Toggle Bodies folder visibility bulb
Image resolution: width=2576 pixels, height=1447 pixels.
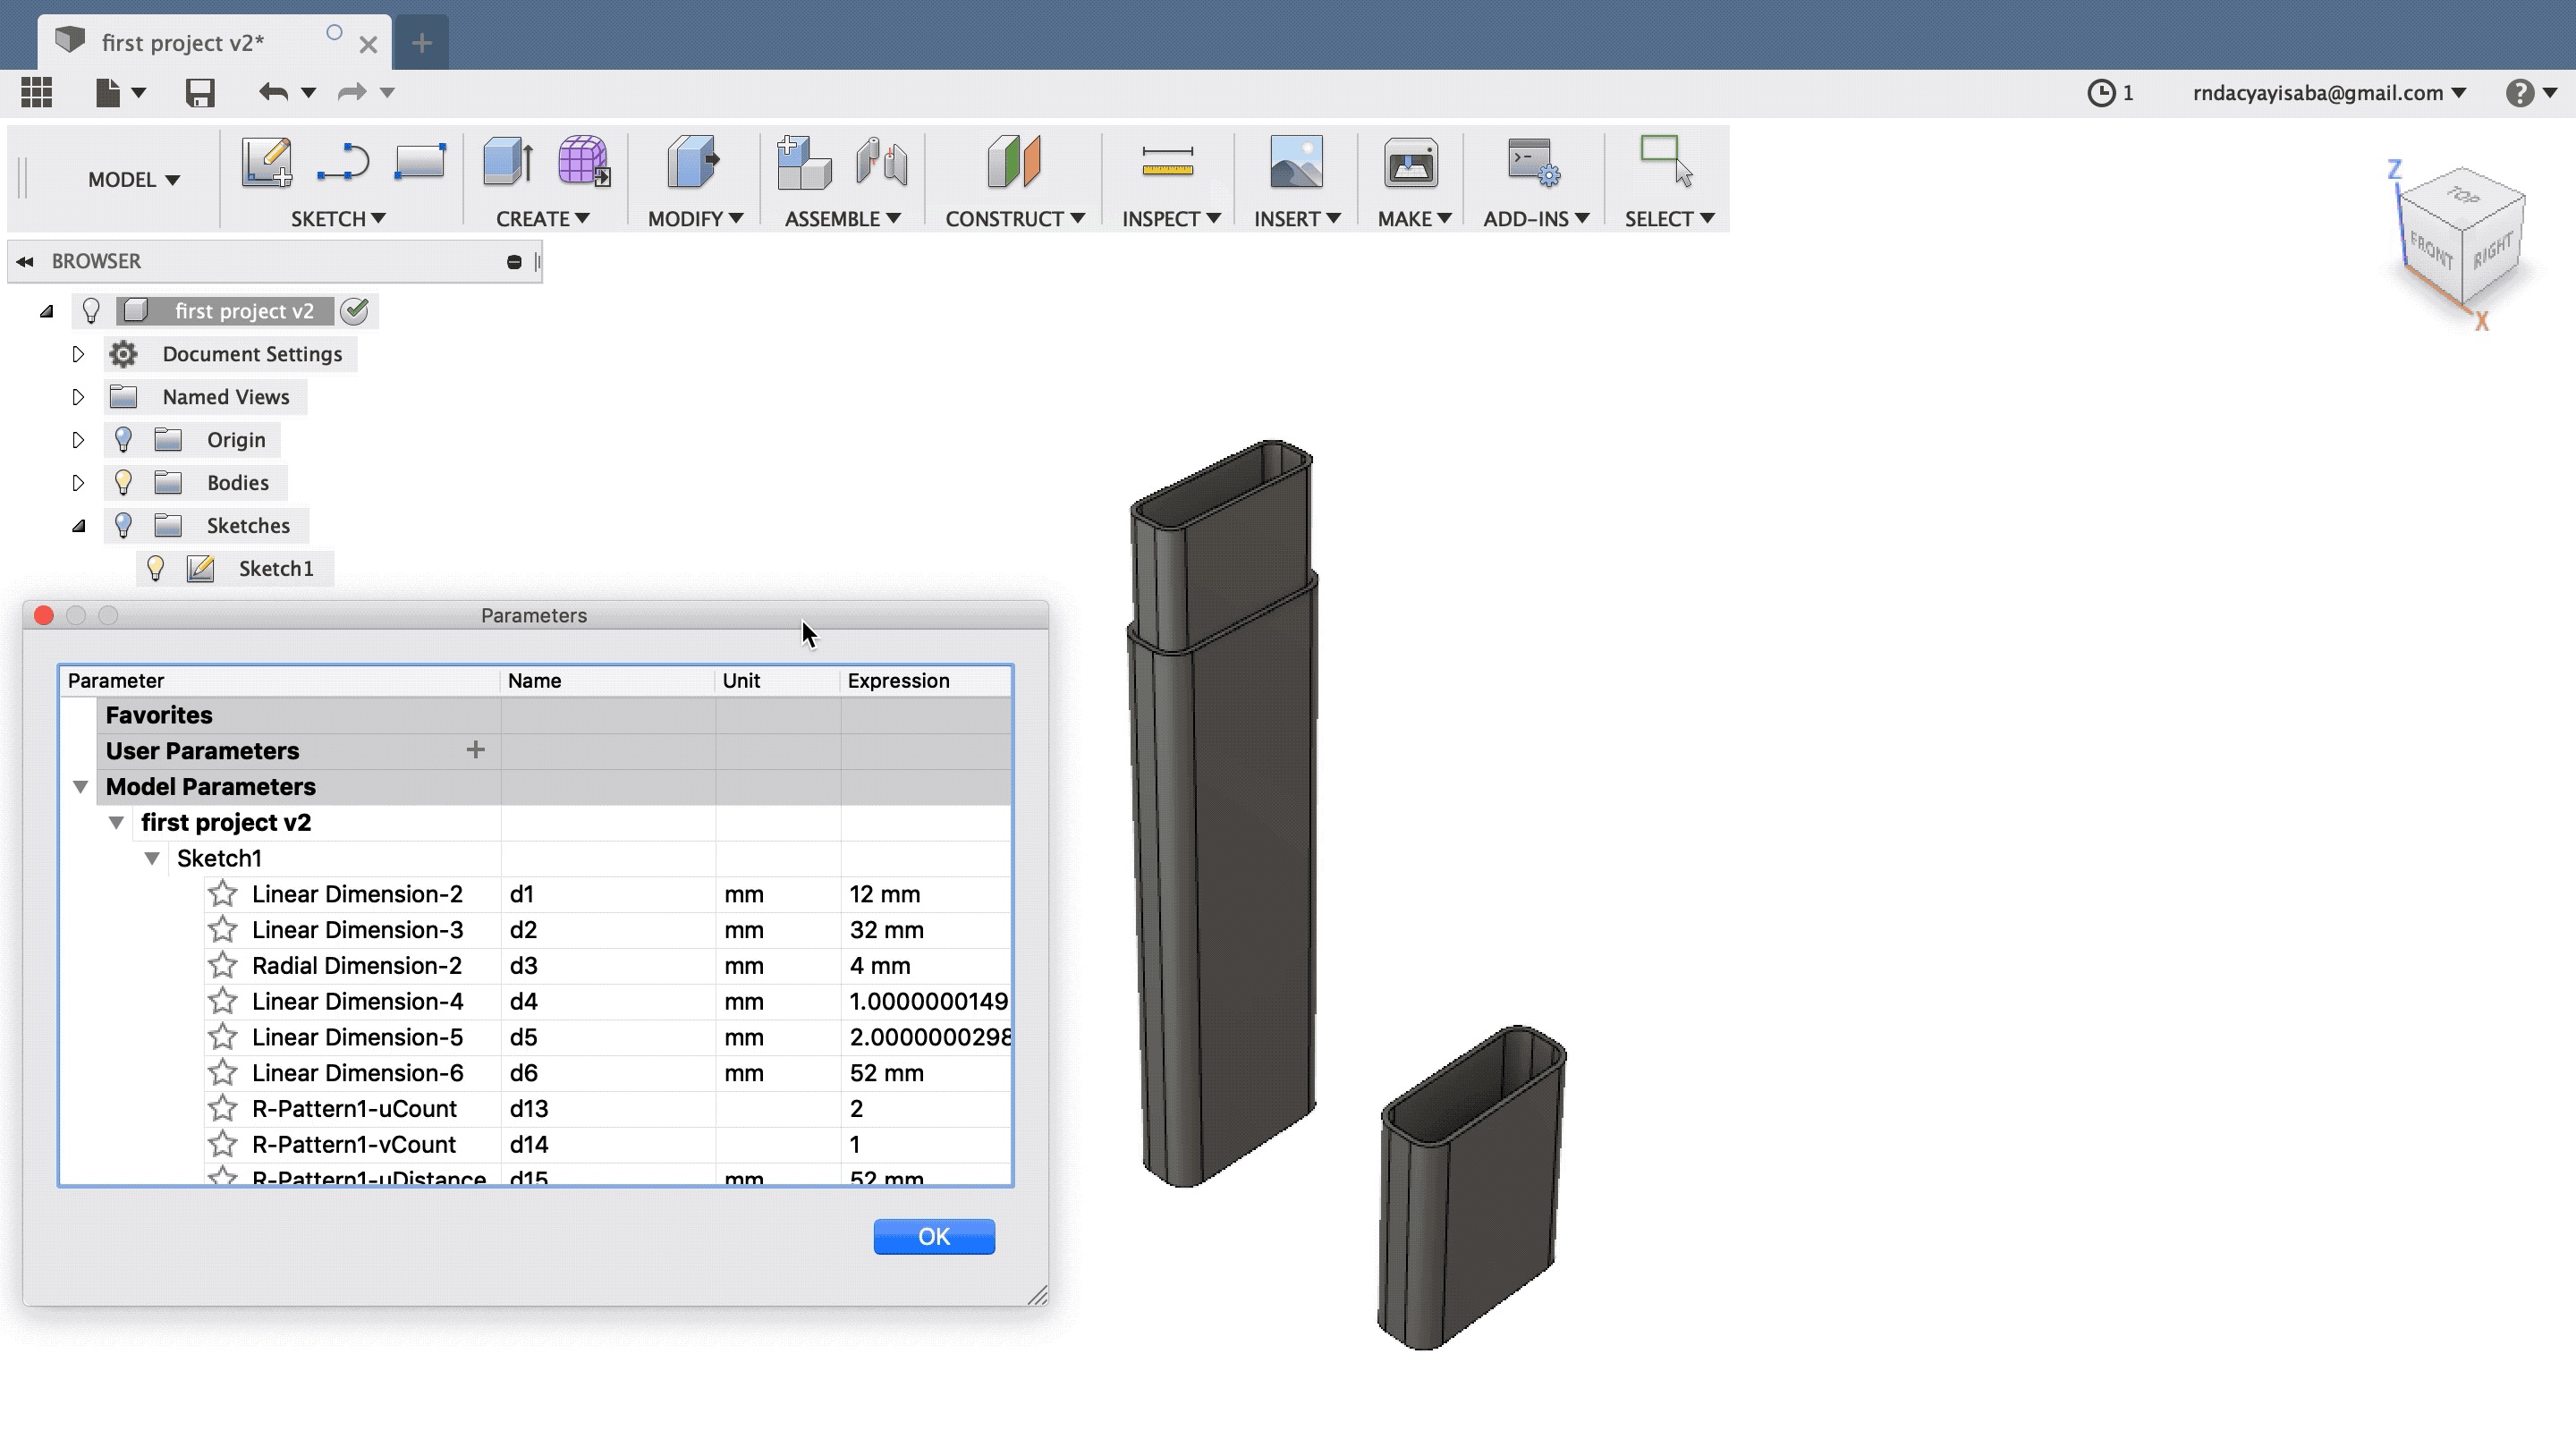[123, 483]
